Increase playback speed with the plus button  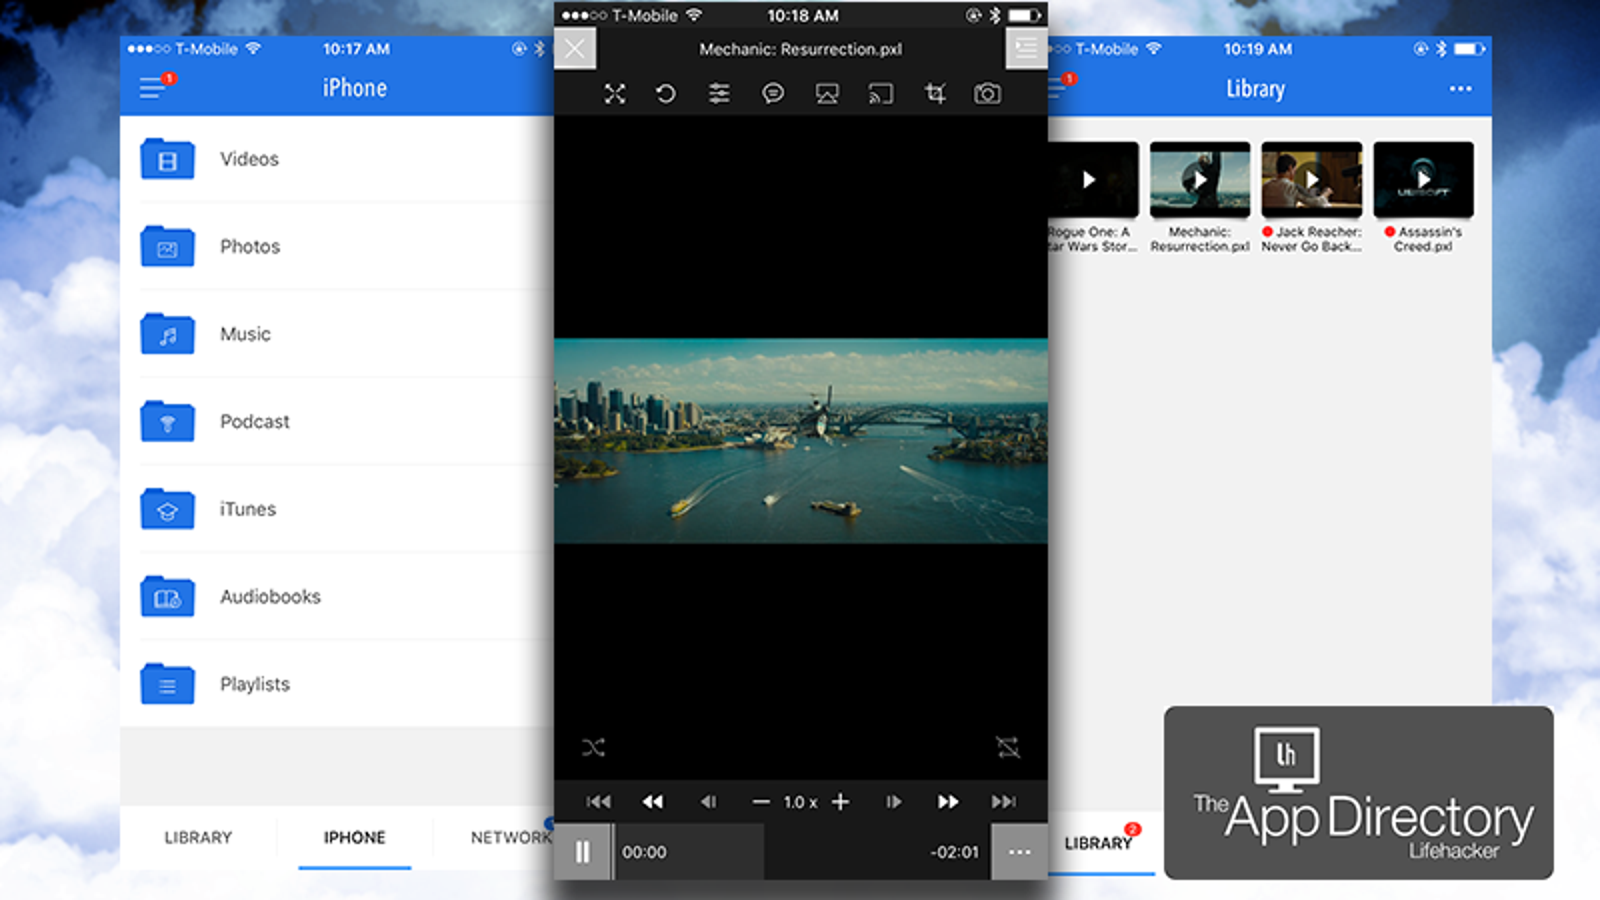click(x=841, y=802)
